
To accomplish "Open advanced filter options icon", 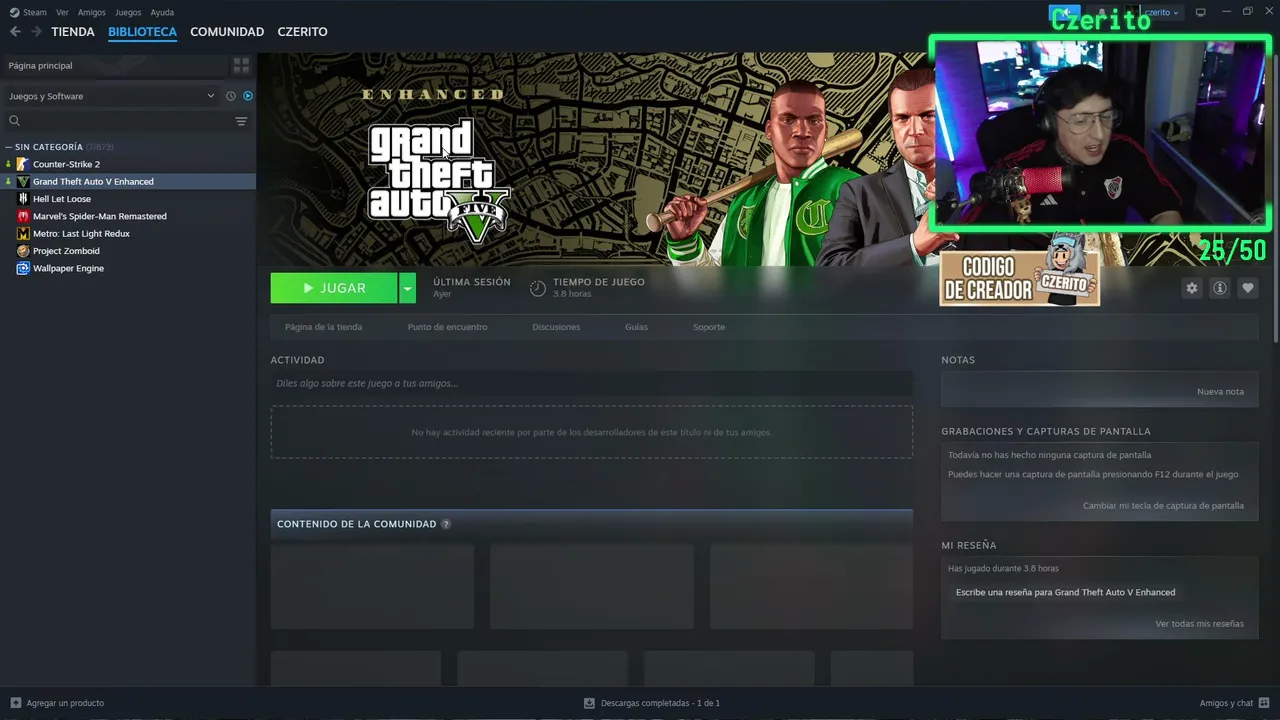I will click(x=241, y=121).
